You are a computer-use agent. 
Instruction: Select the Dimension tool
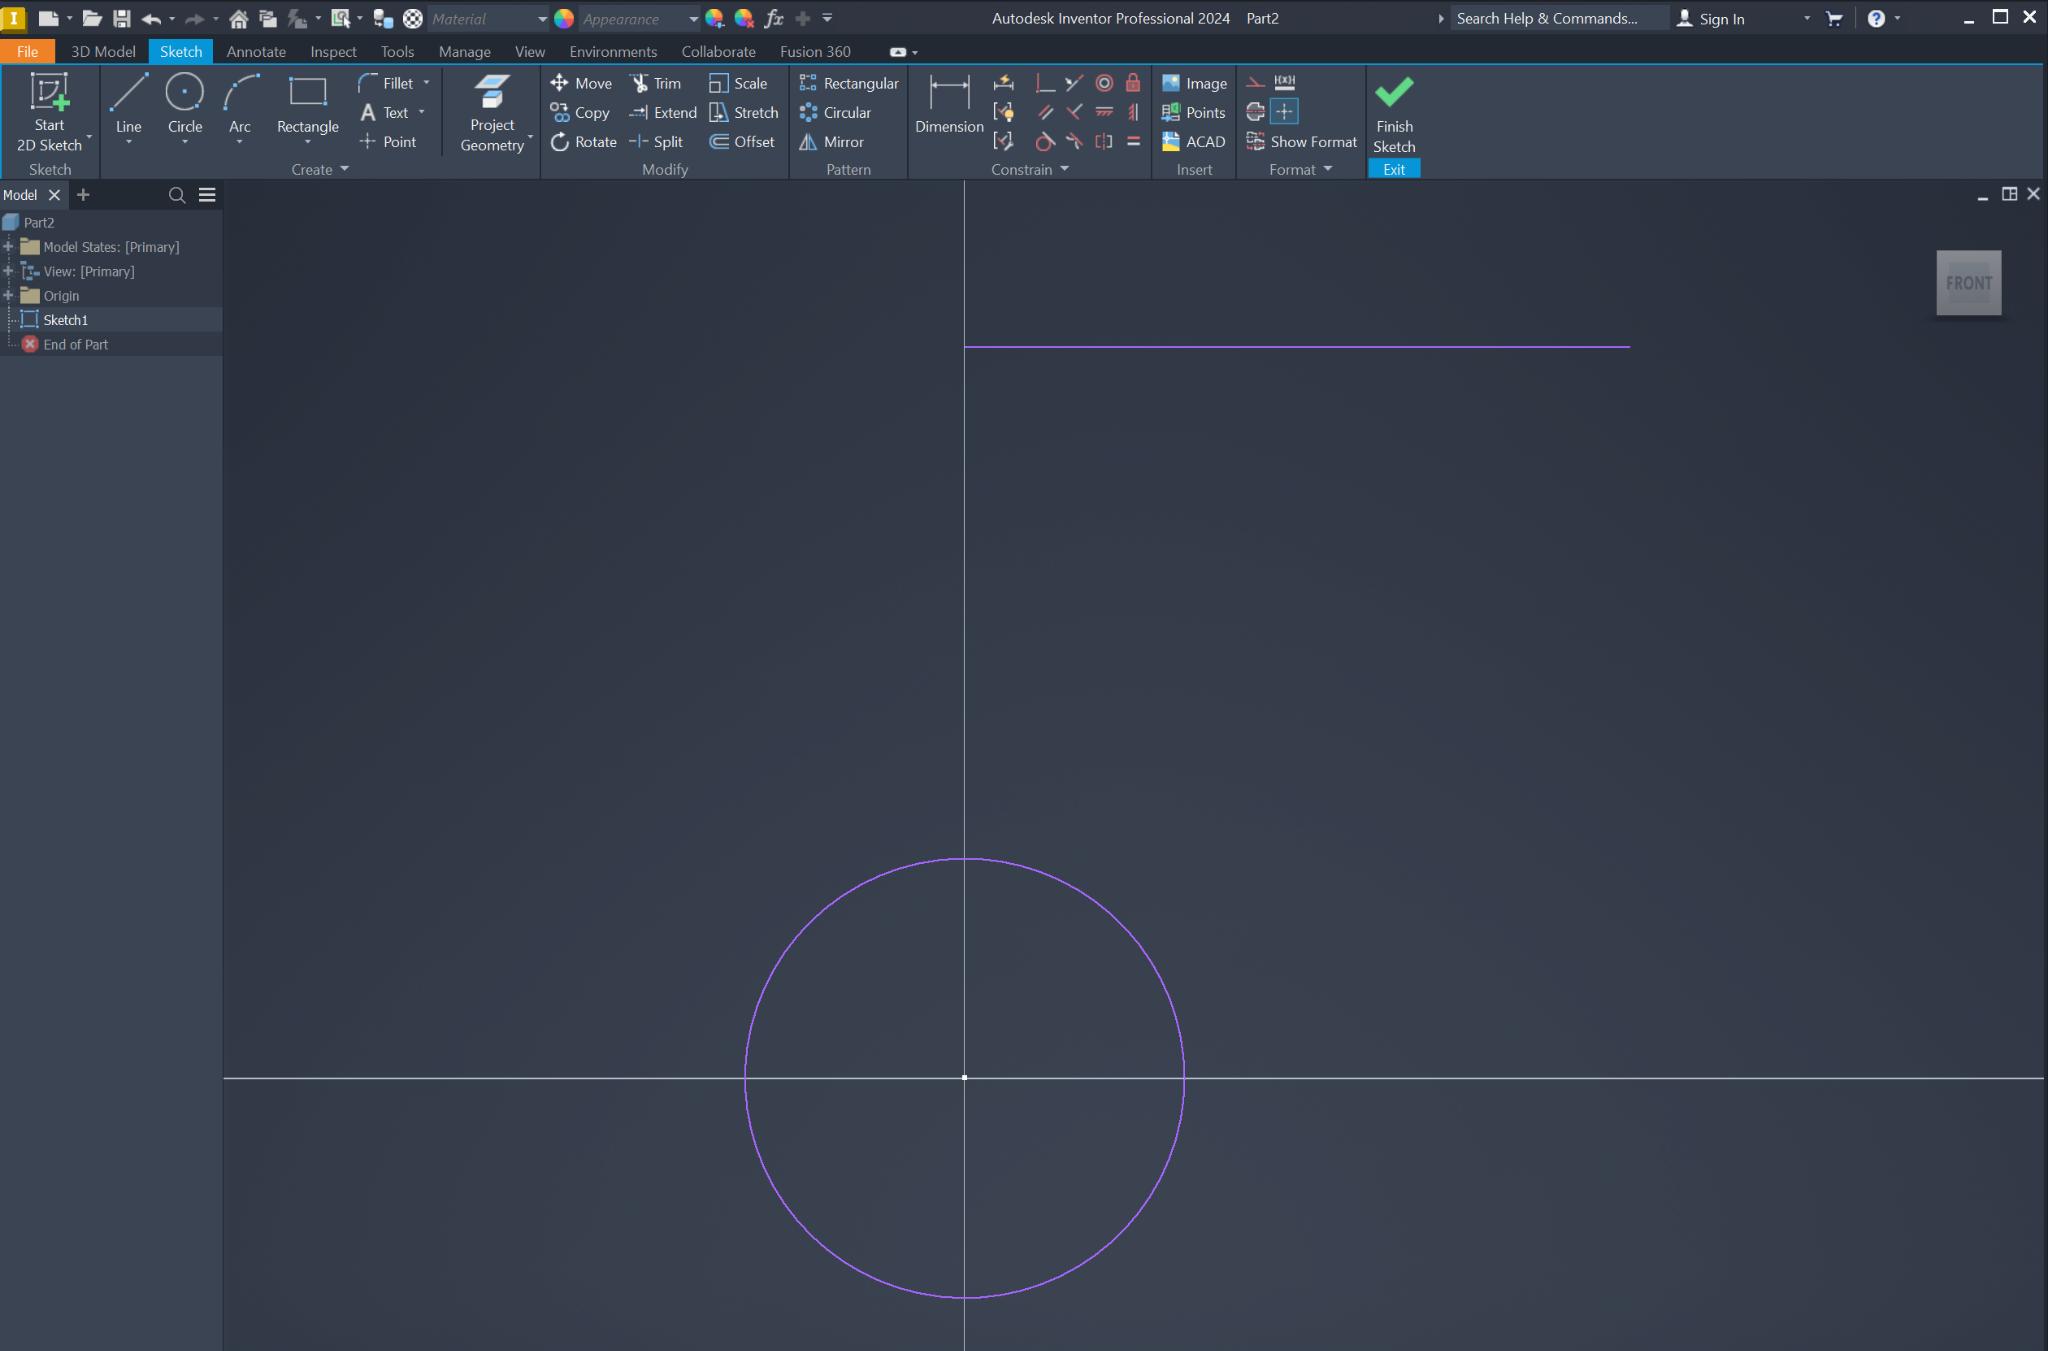click(947, 105)
